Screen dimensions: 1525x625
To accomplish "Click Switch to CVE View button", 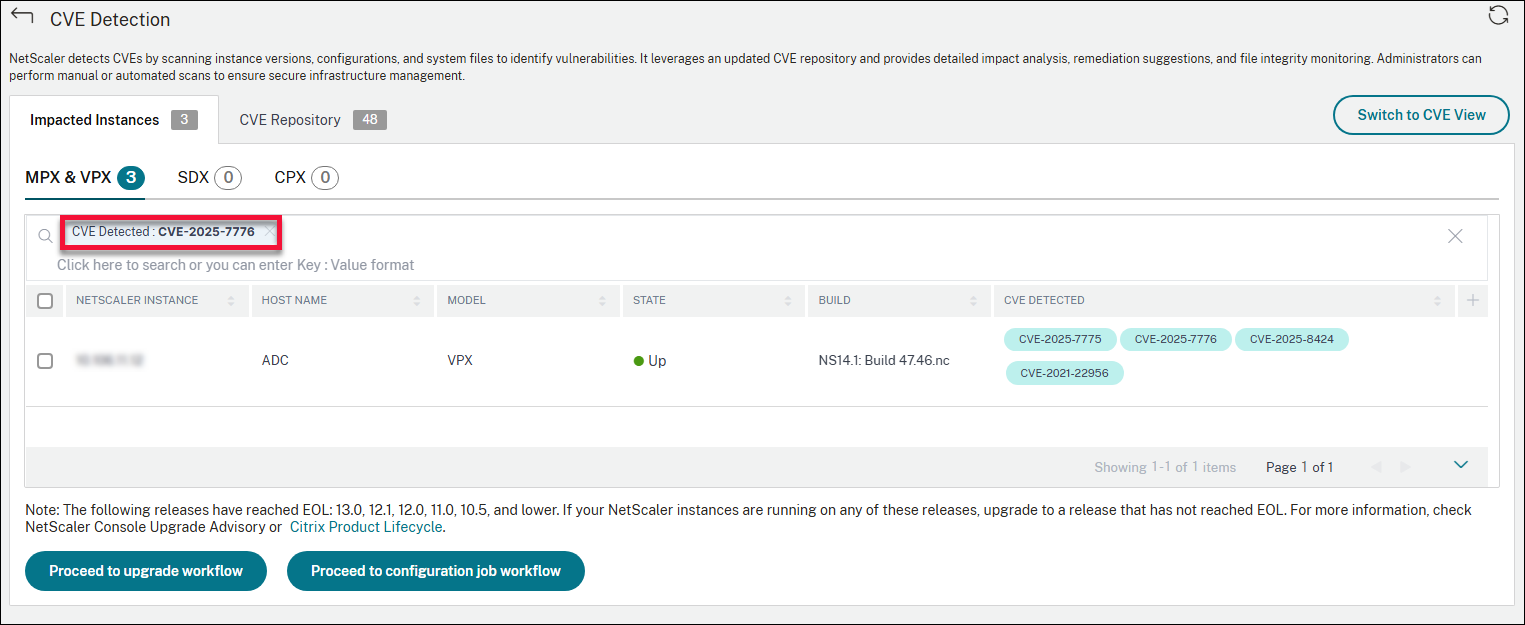I will pyautogui.click(x=1421, y=115).
